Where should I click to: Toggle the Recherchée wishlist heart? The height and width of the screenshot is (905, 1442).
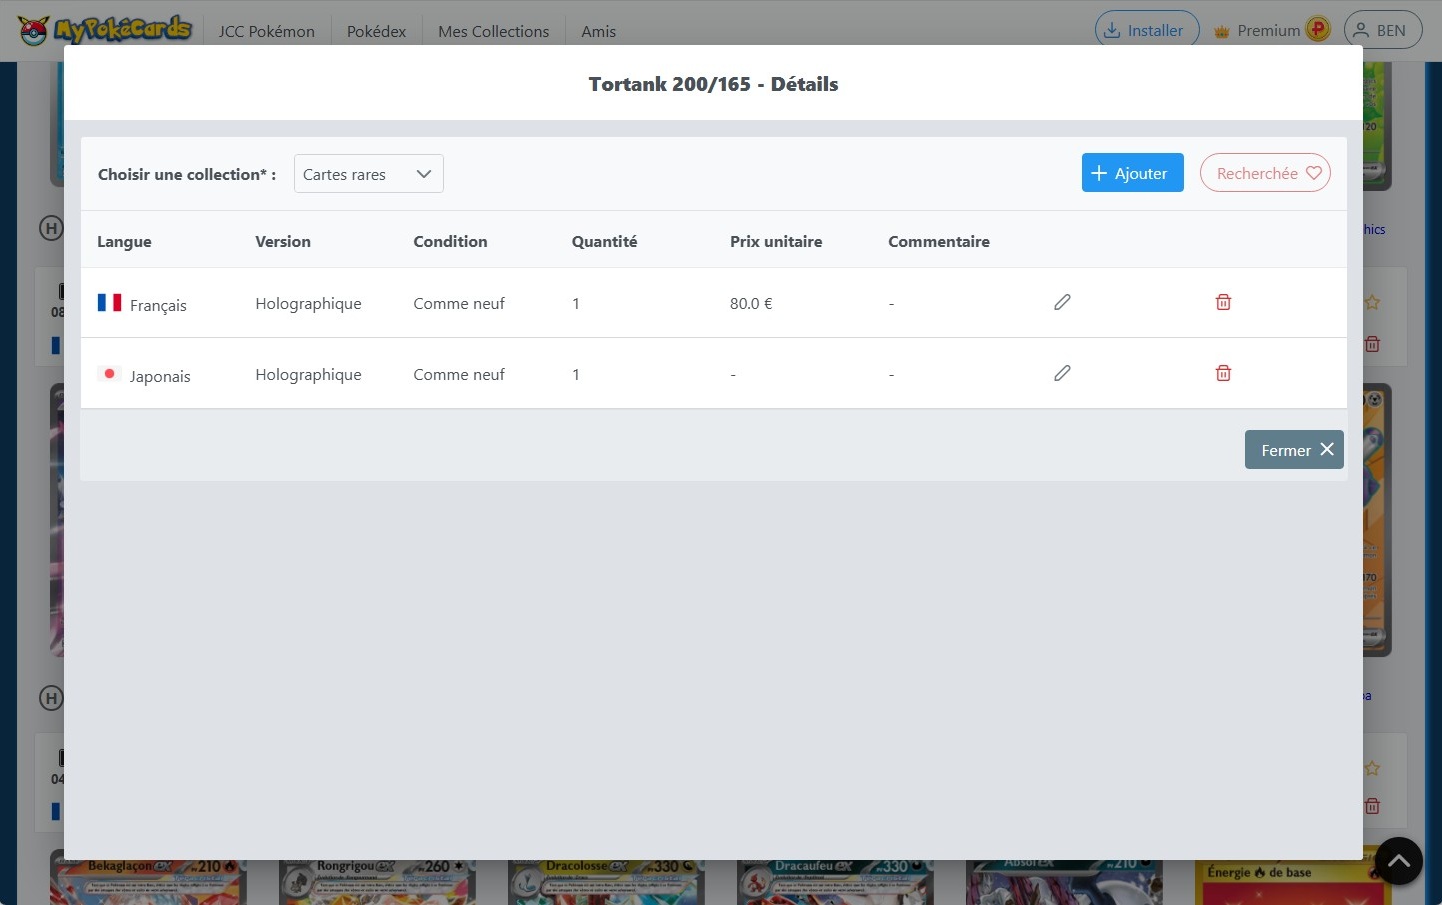(x=1265, y=172)
